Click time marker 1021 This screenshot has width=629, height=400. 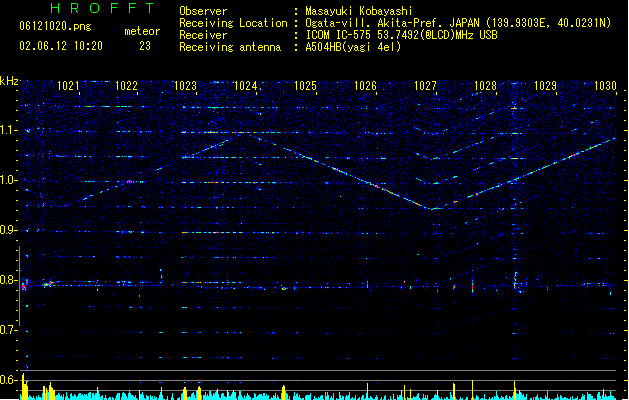click(68, 86)
